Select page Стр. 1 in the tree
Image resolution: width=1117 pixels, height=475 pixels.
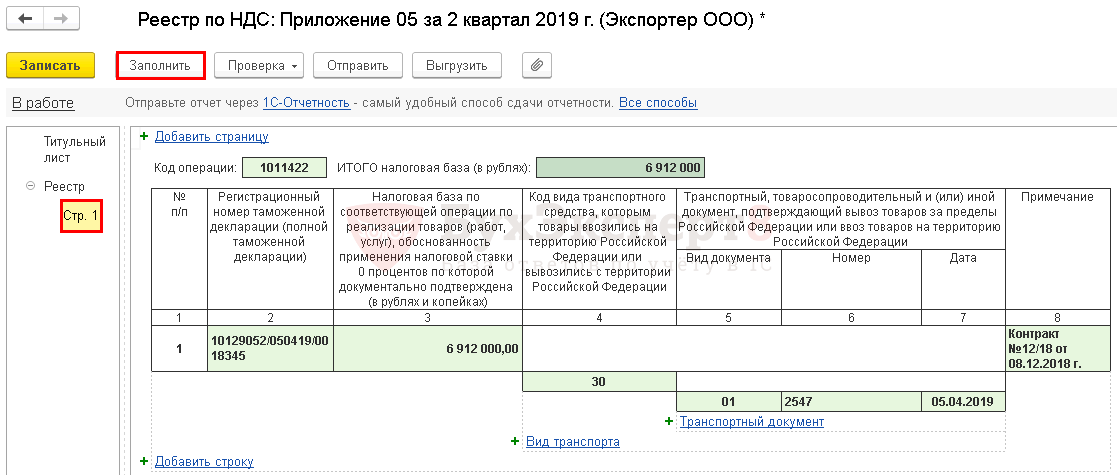[80, 215]
